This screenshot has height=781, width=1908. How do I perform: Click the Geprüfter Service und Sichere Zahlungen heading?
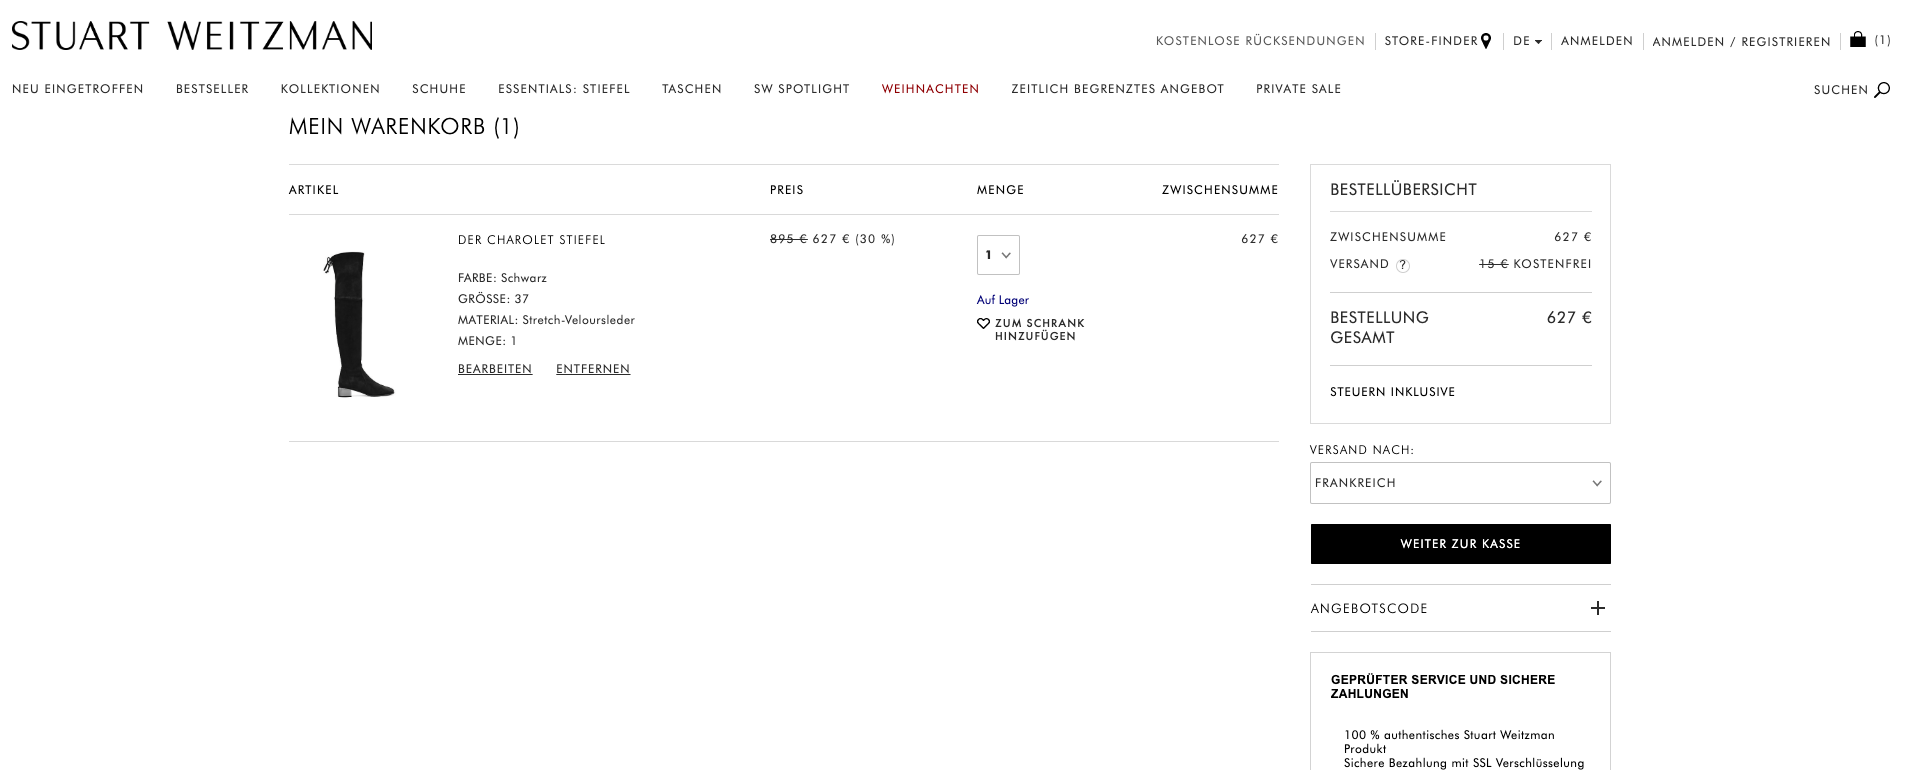(x=1443, y=687)
